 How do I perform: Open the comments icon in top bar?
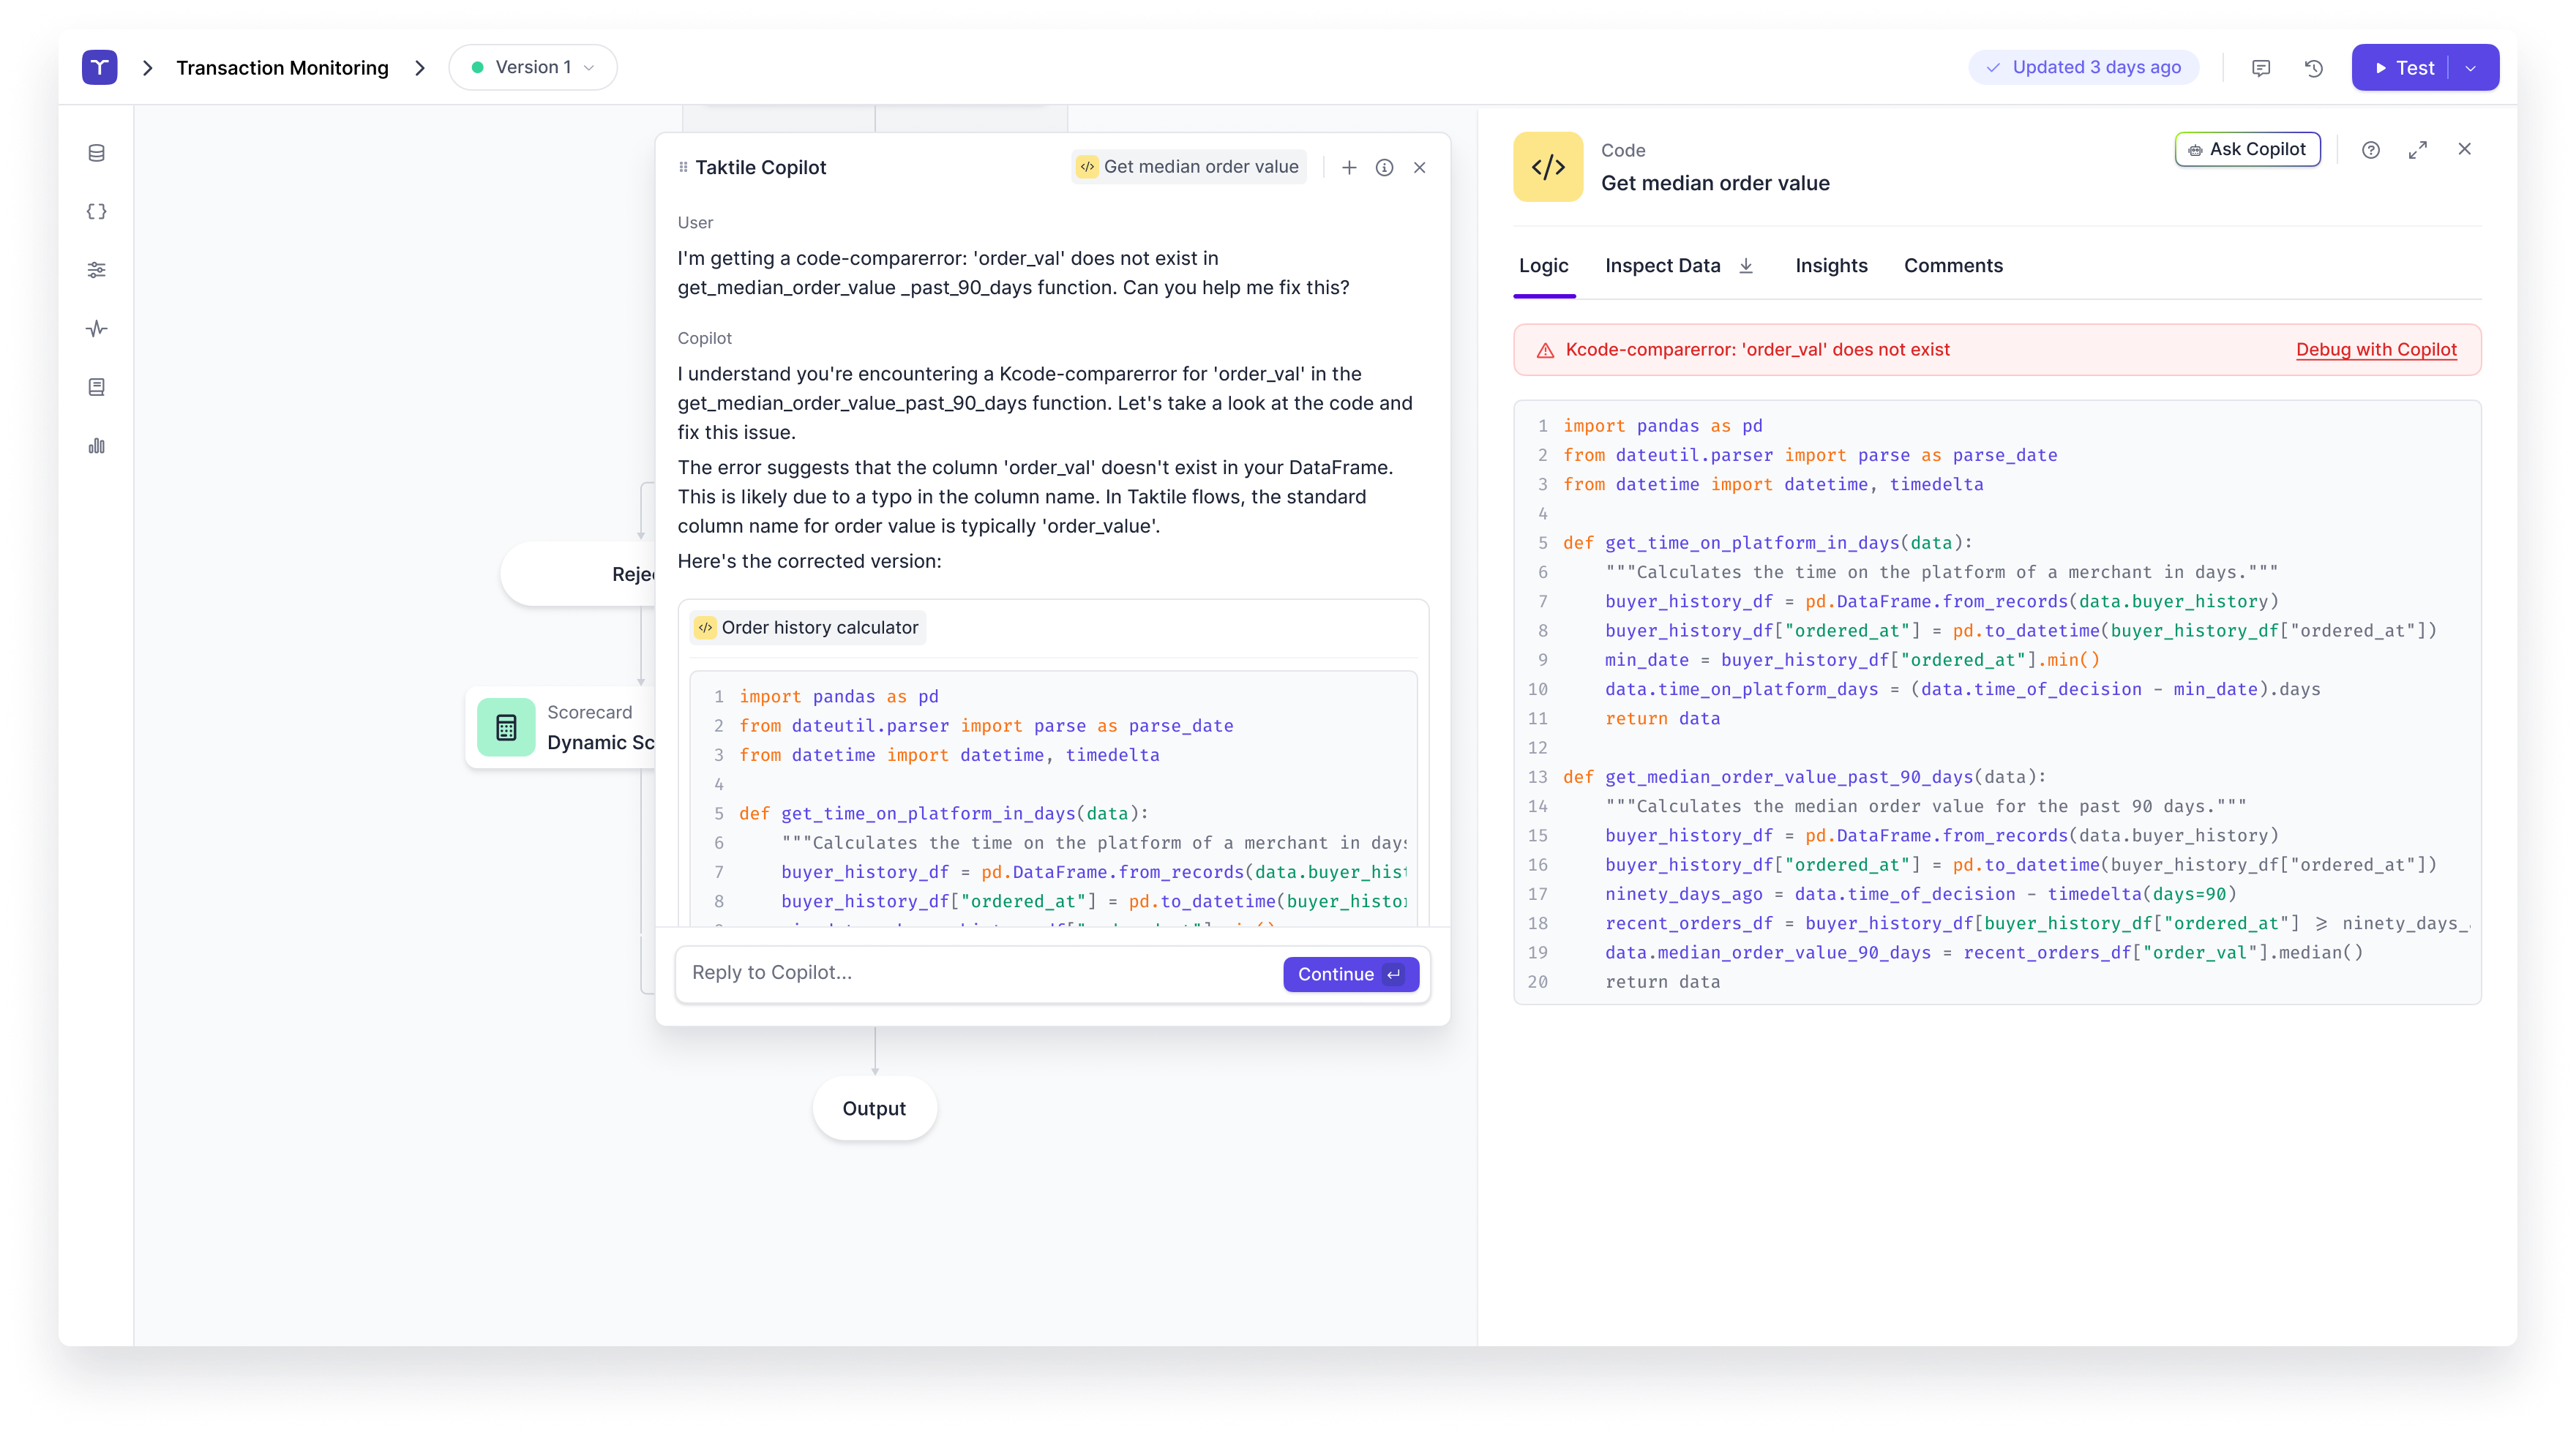click(x=2260, y=68)
